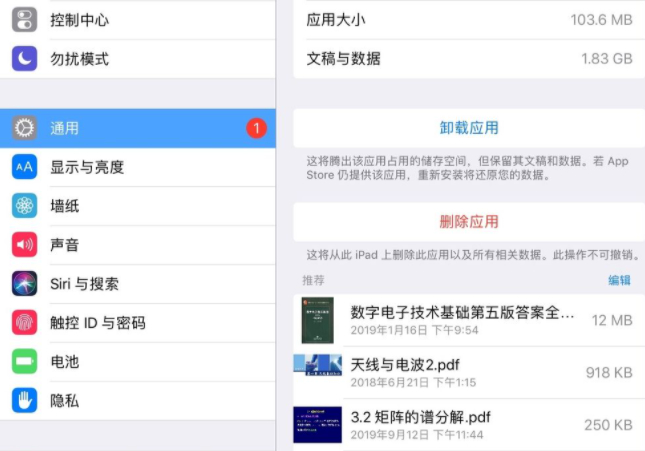Select the 通用 settings row
Viewport: 645px width, 451px height.
[x=138, y=128]
